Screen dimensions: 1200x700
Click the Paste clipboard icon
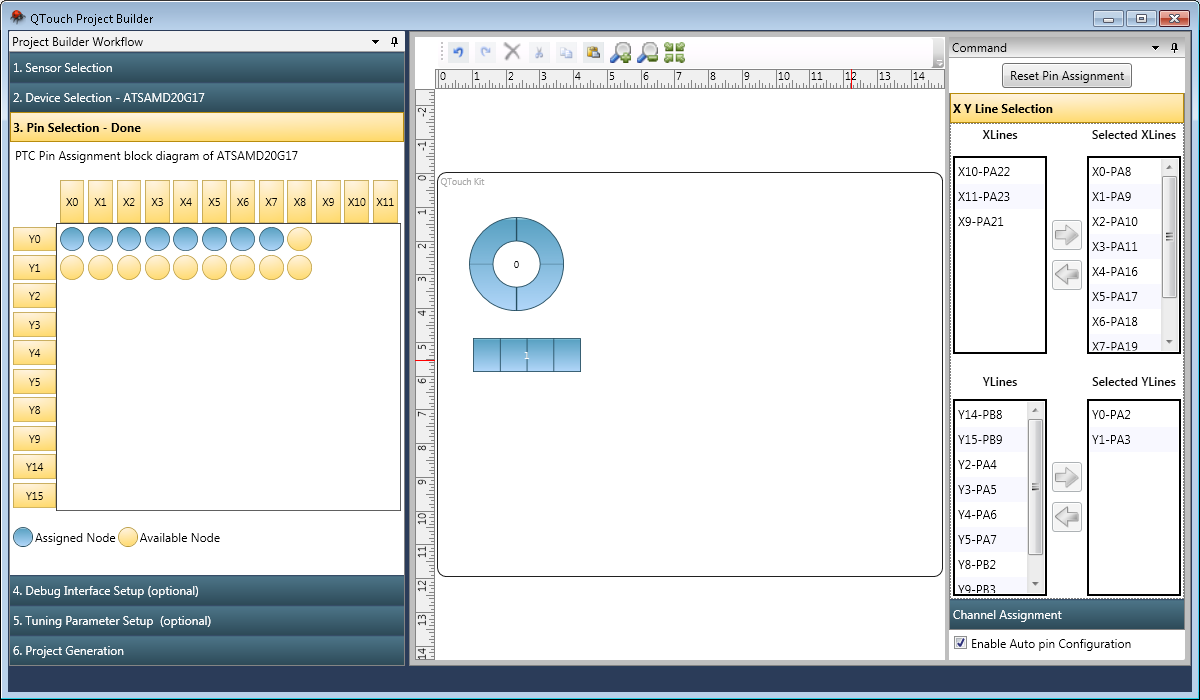[x=593, y=52]
